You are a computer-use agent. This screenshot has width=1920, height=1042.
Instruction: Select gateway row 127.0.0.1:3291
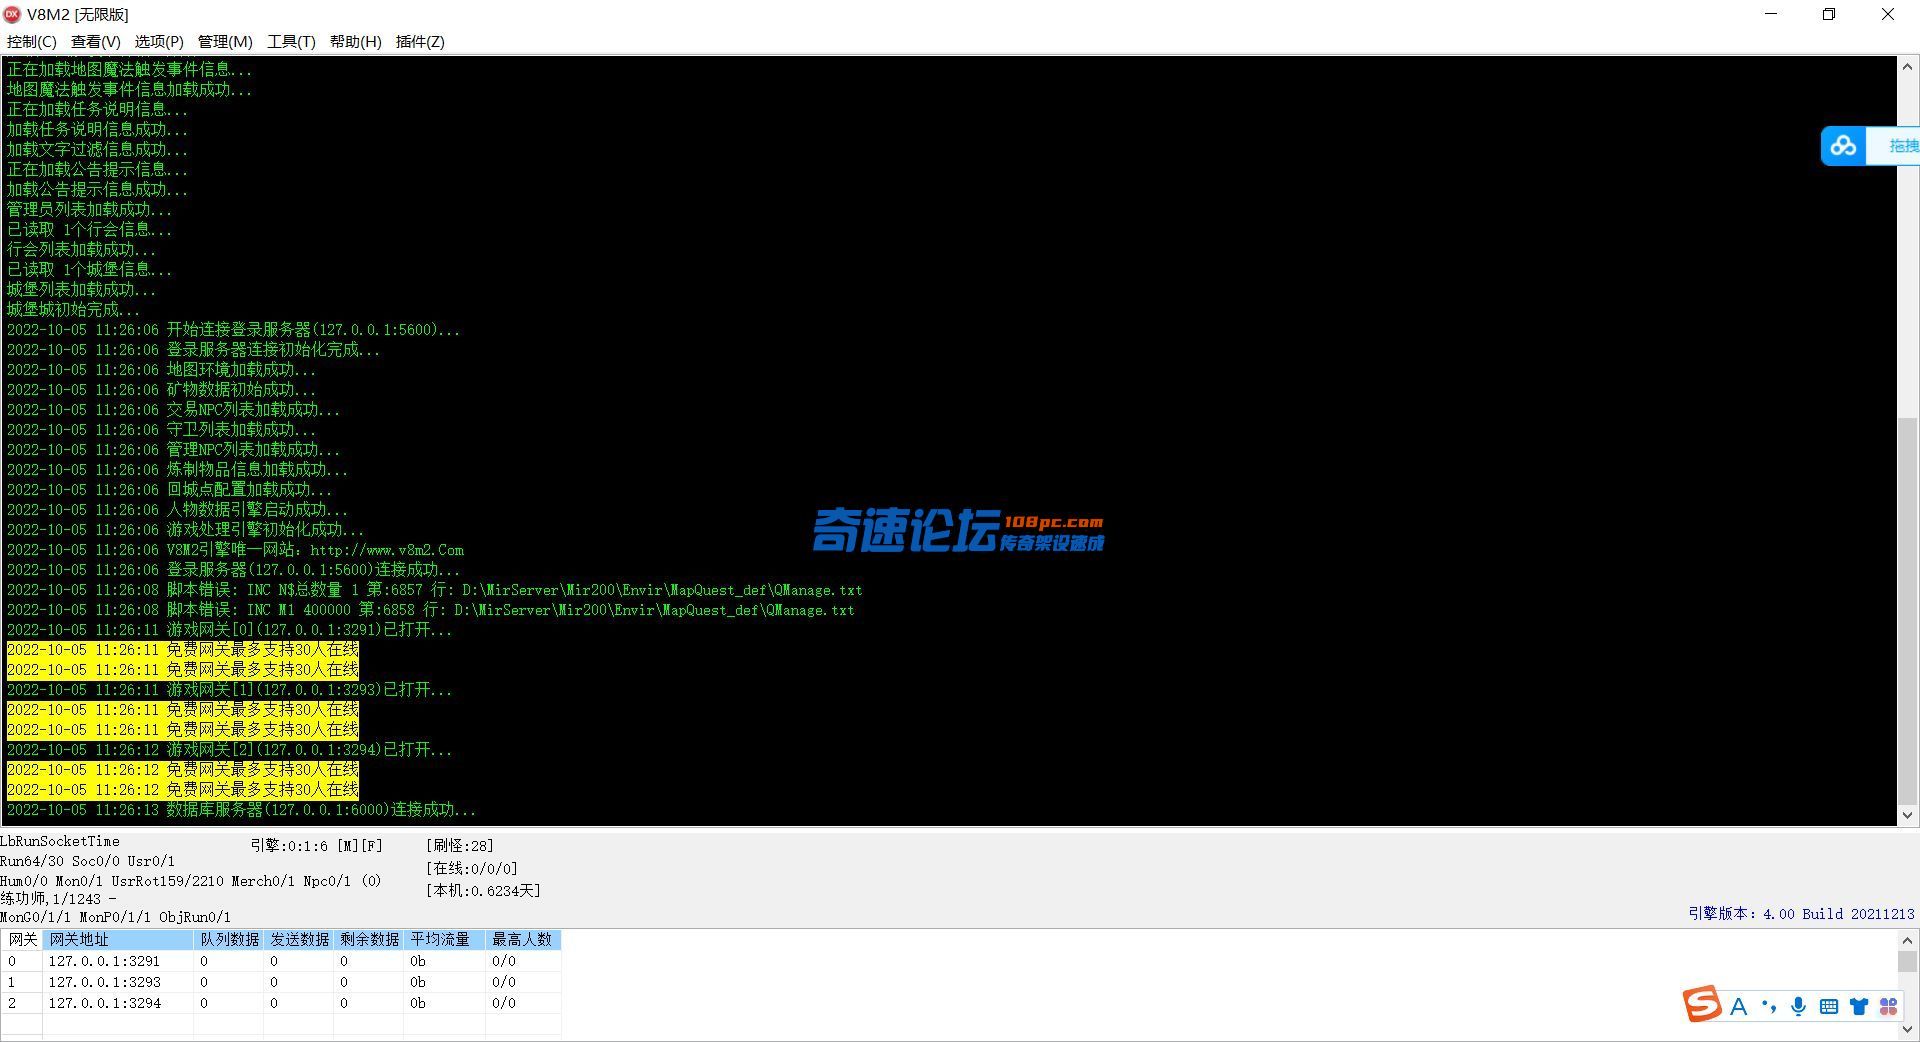point(281,961)
